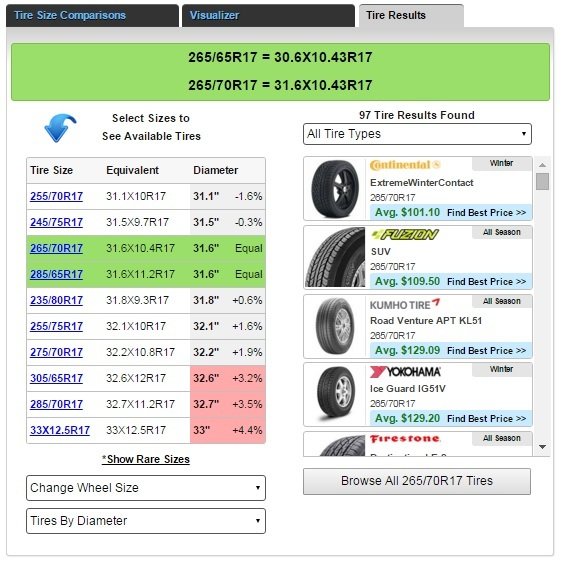This screenshot has width=562, height=566.
Task: Find best price for Fuzion SUV tire
Action: [x=486, y=282]
